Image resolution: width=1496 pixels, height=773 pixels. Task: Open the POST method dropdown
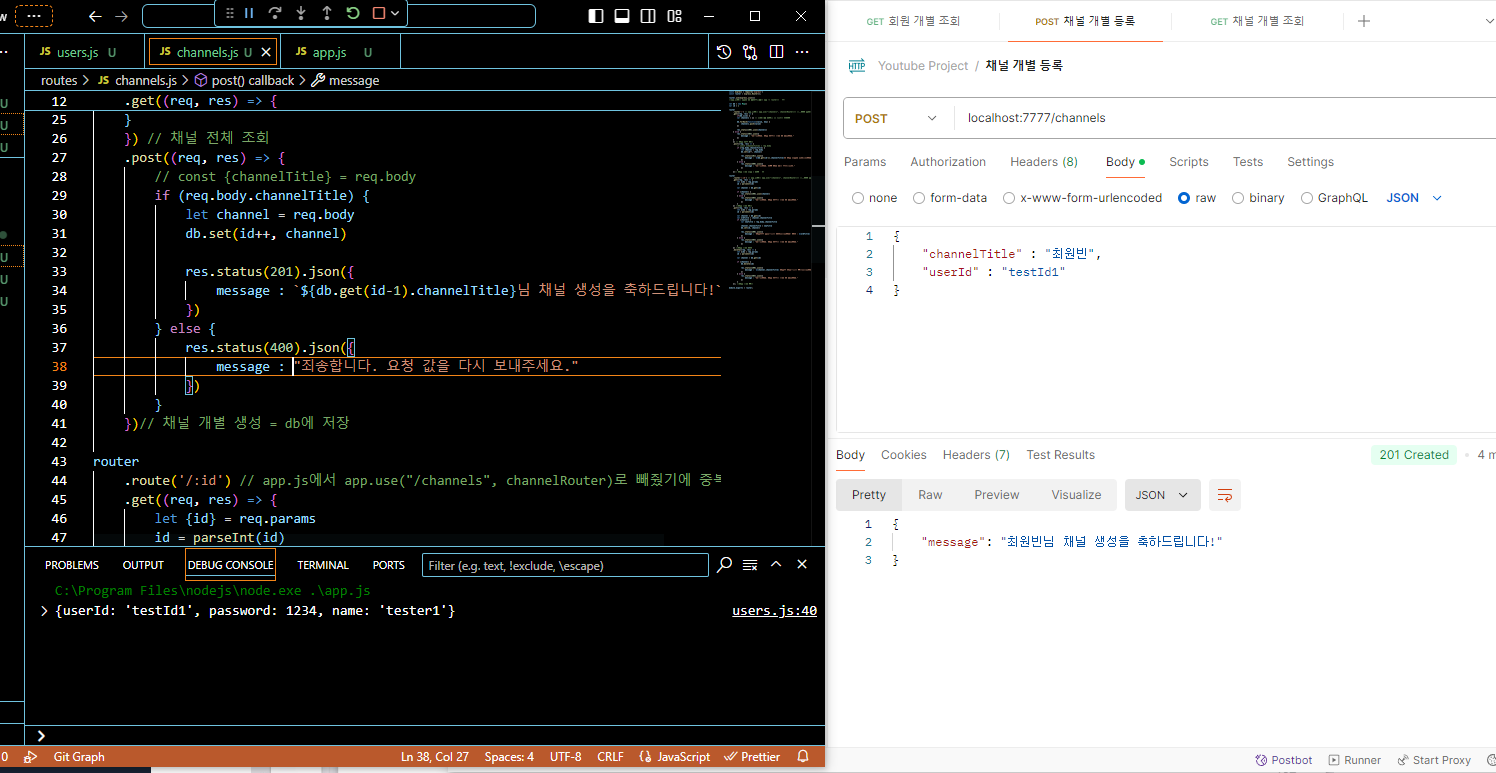896,118
